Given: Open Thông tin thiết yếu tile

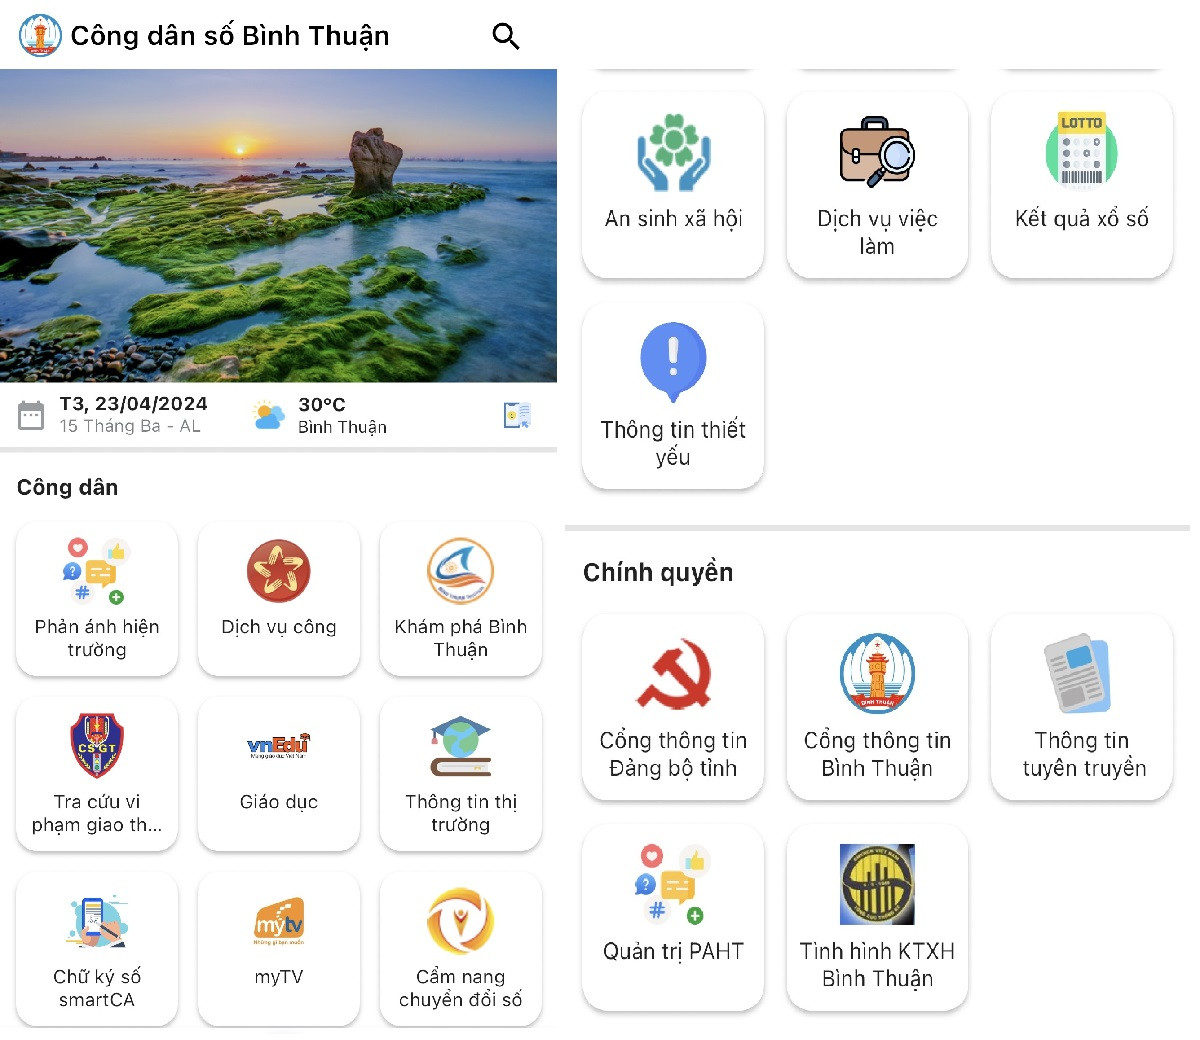Looking at the screenshot, I should 673,396.
